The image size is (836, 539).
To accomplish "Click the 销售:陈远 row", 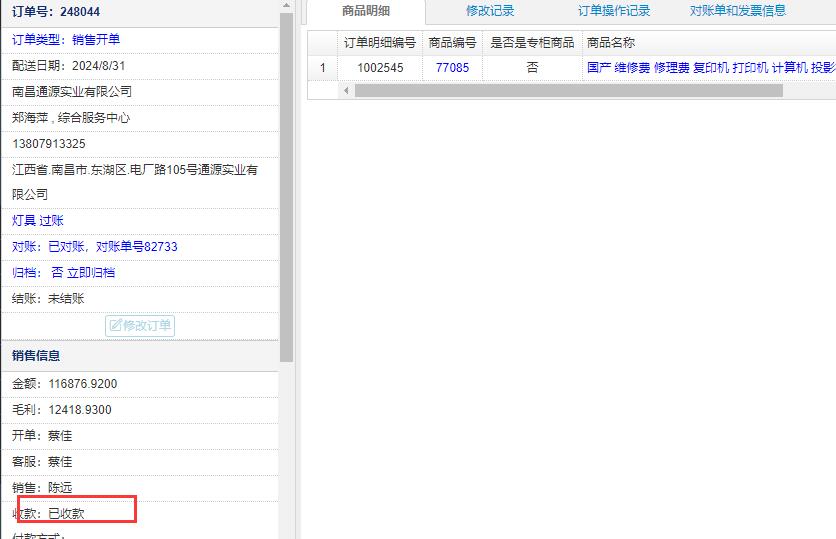I will (x=140, y=488).
